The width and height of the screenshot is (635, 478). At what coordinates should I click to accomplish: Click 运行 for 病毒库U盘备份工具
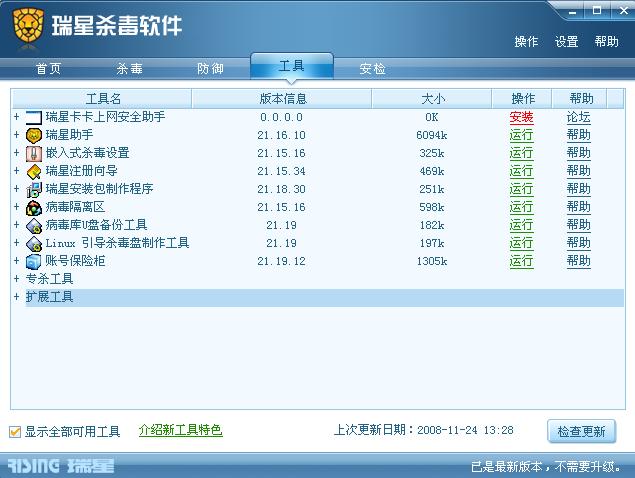click(x=521, y=225)
